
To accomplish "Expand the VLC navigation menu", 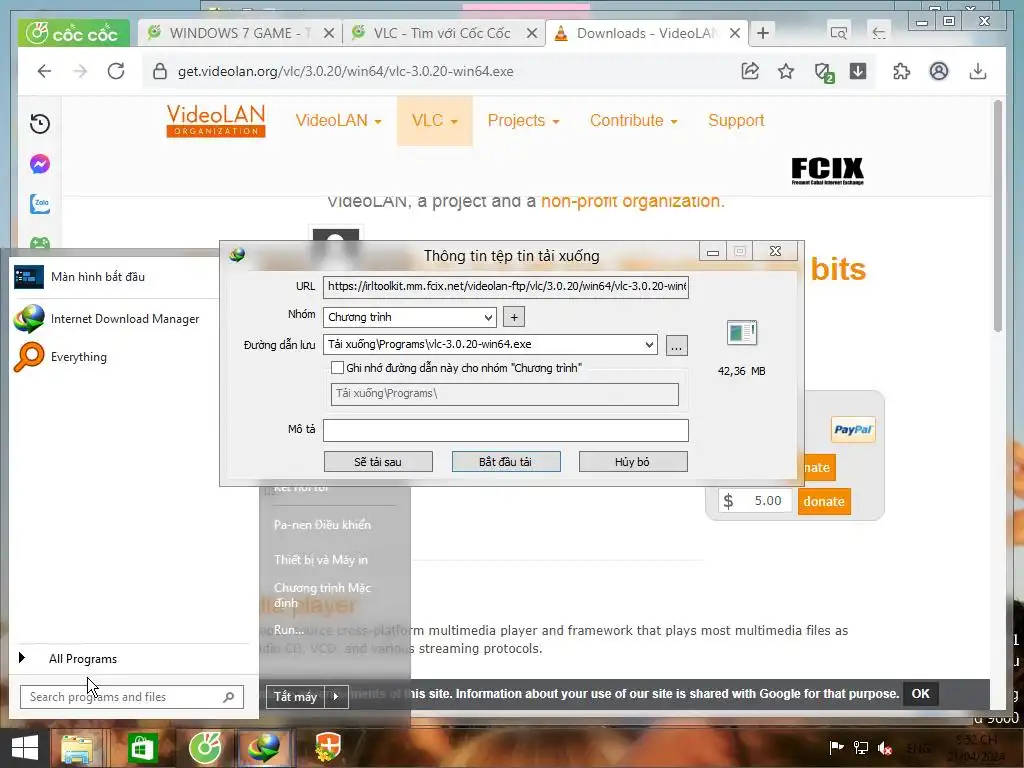I will coord(434,121).
